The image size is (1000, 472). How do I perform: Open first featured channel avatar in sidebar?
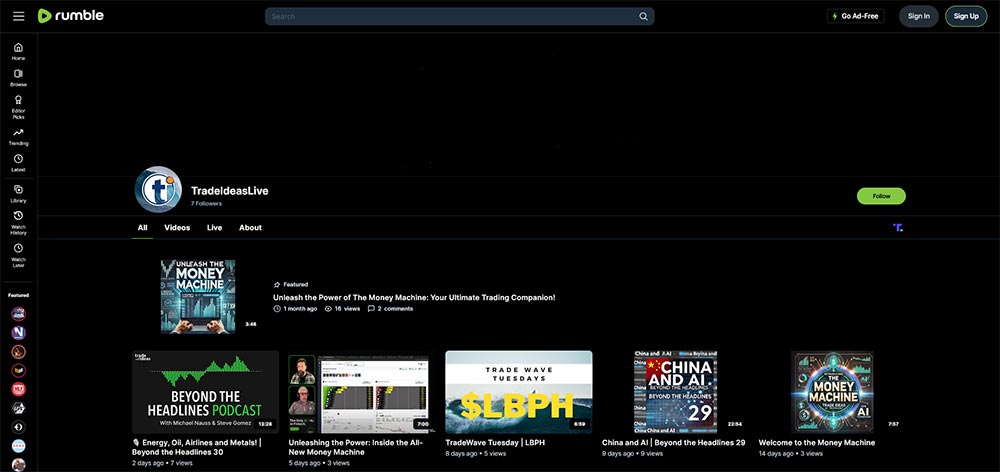pos(18,313)
